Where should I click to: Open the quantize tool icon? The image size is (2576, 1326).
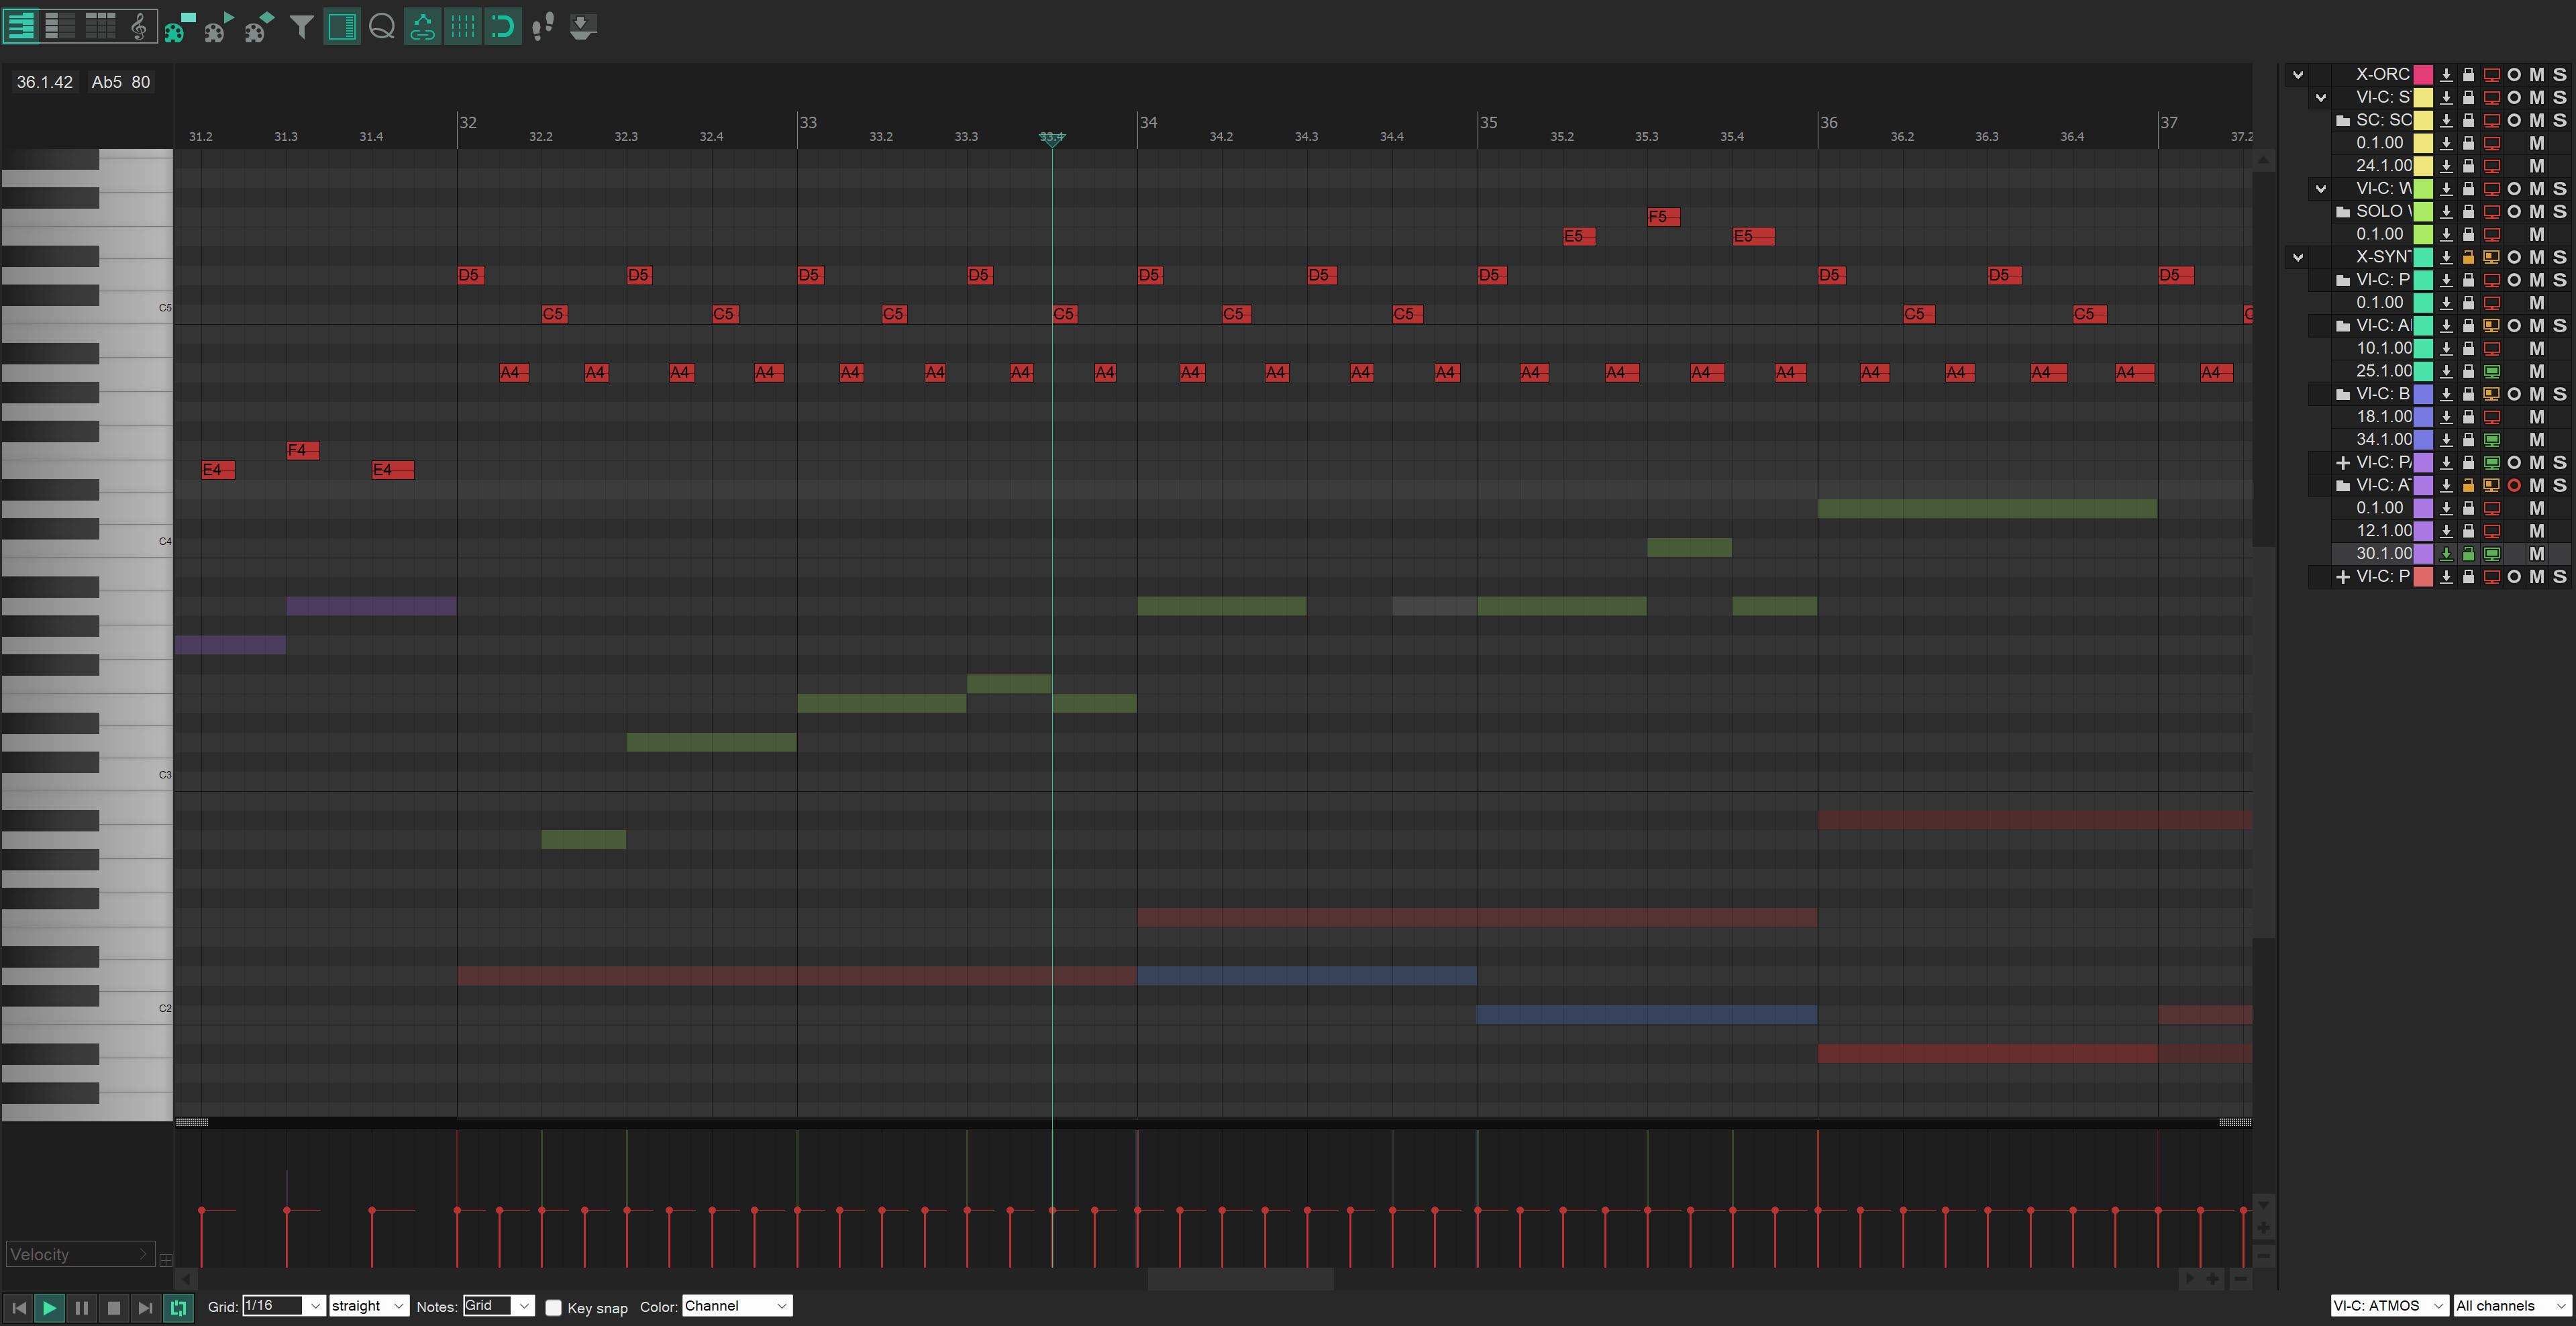382,26
